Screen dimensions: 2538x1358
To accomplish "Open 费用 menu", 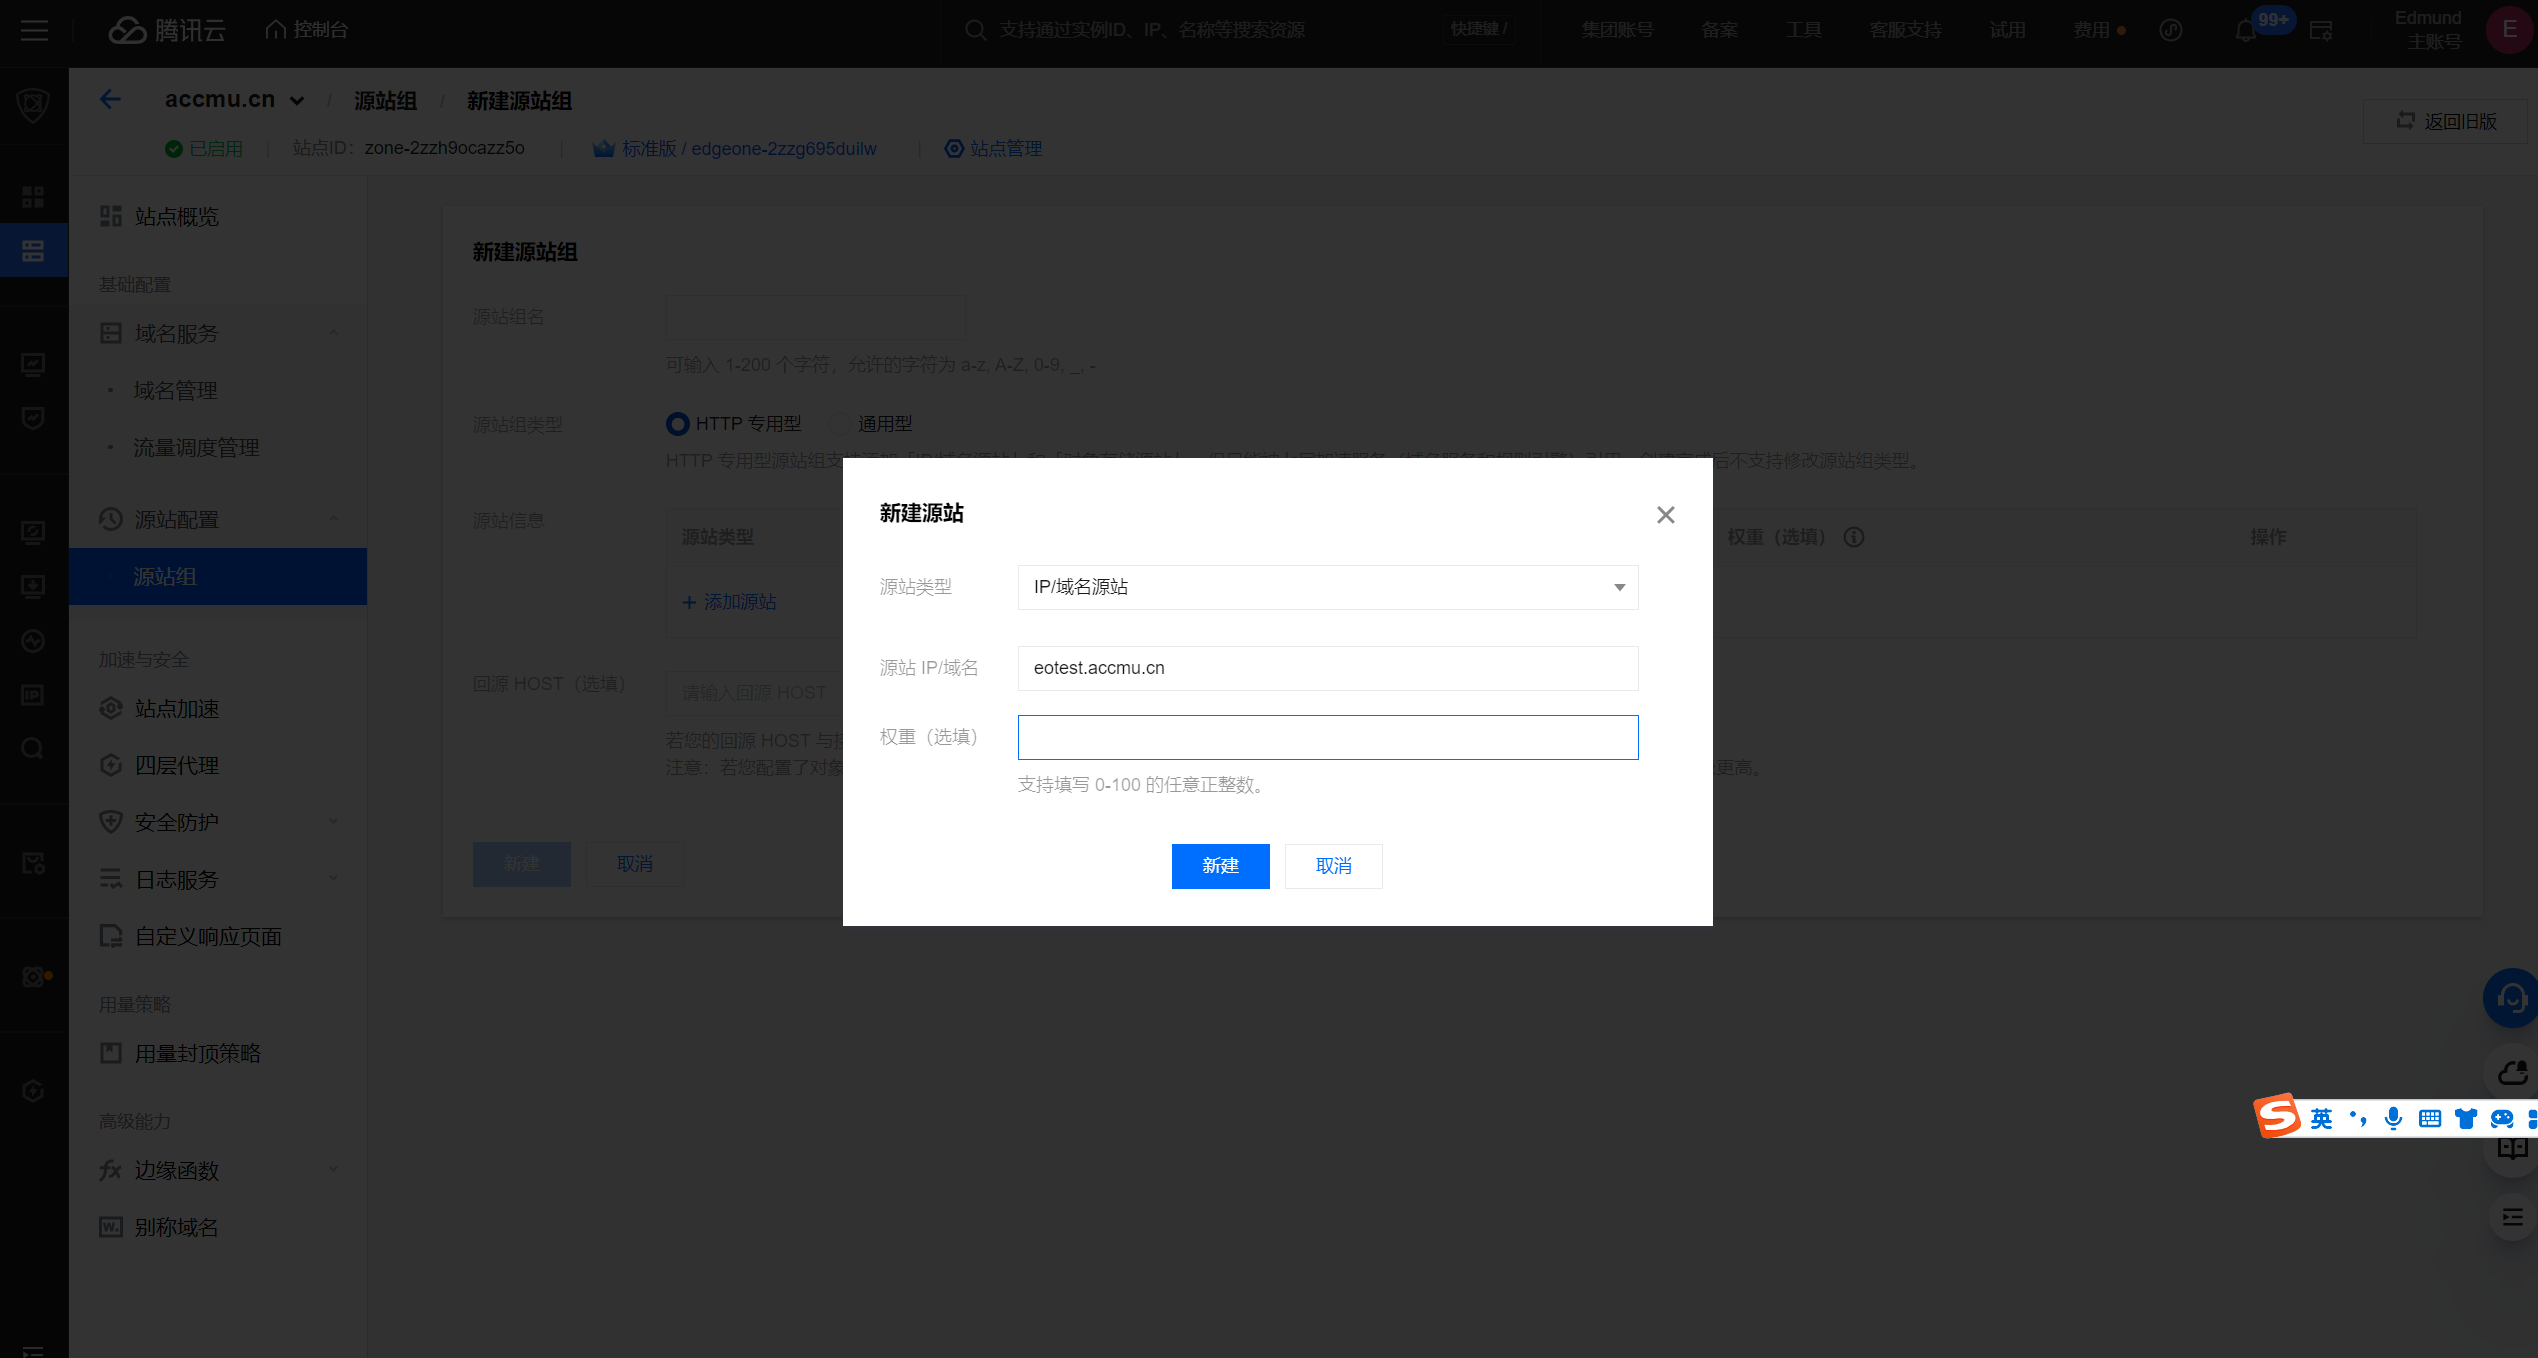I will (2092, 30).
